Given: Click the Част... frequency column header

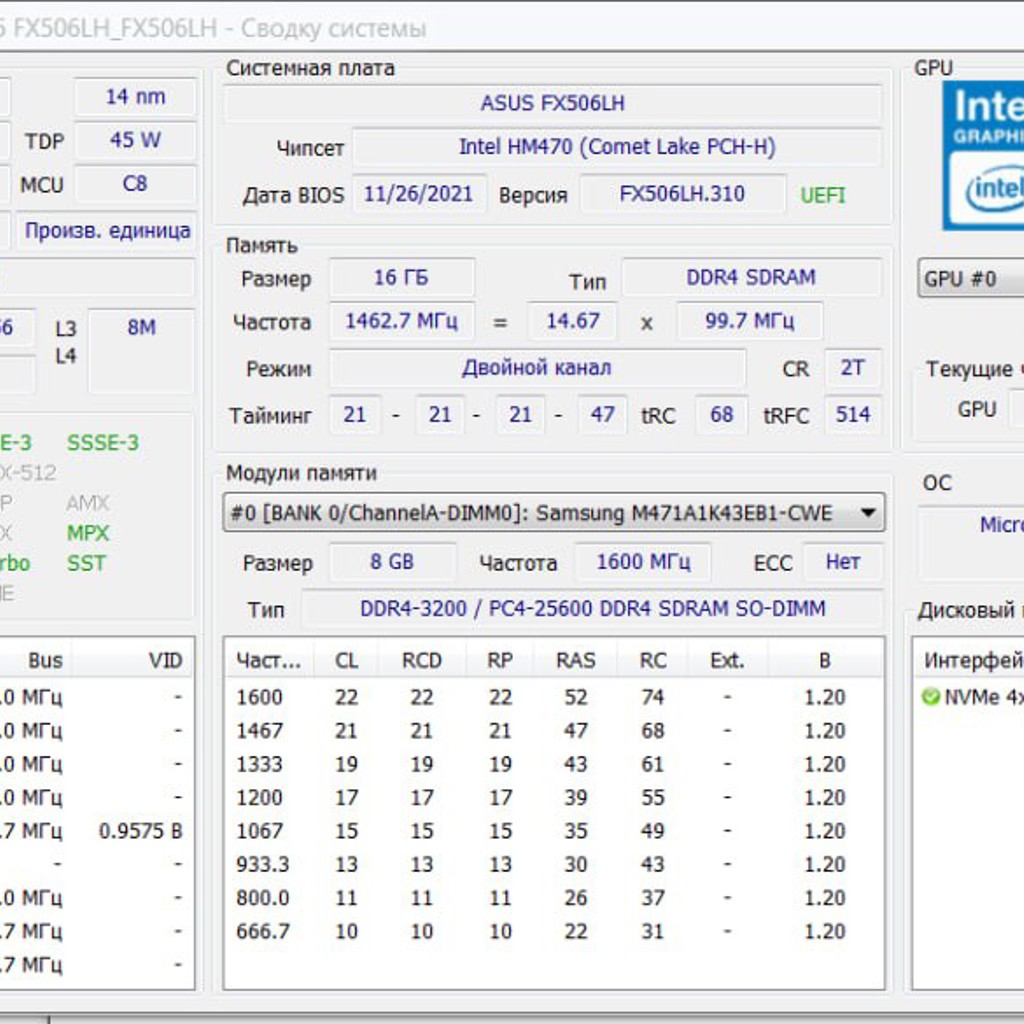Looking at the screenshot, I should click(269, 660).
